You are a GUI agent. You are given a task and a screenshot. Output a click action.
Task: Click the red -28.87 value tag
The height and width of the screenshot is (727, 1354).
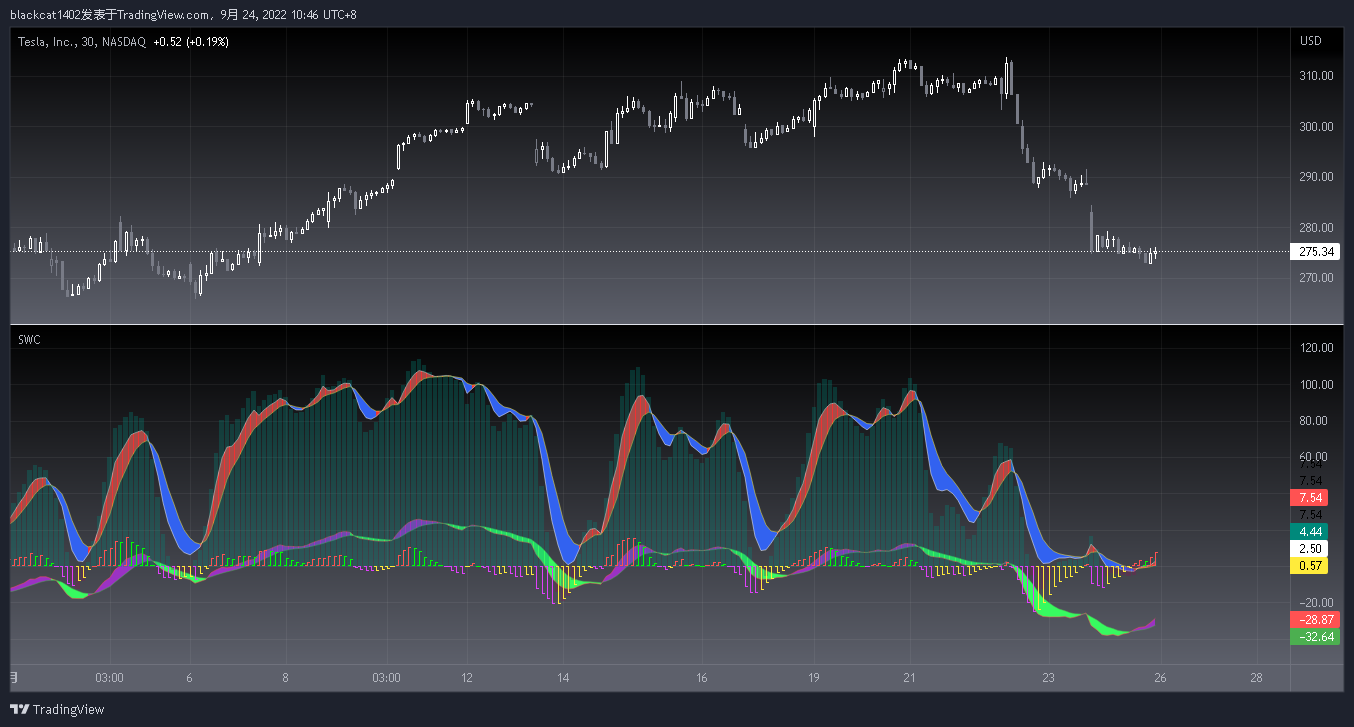point(1315,620)
